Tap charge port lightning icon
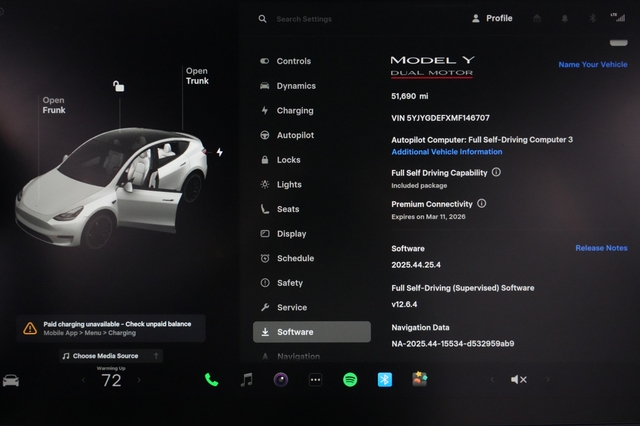Screen dimensions: 640x426 (220, 152)
